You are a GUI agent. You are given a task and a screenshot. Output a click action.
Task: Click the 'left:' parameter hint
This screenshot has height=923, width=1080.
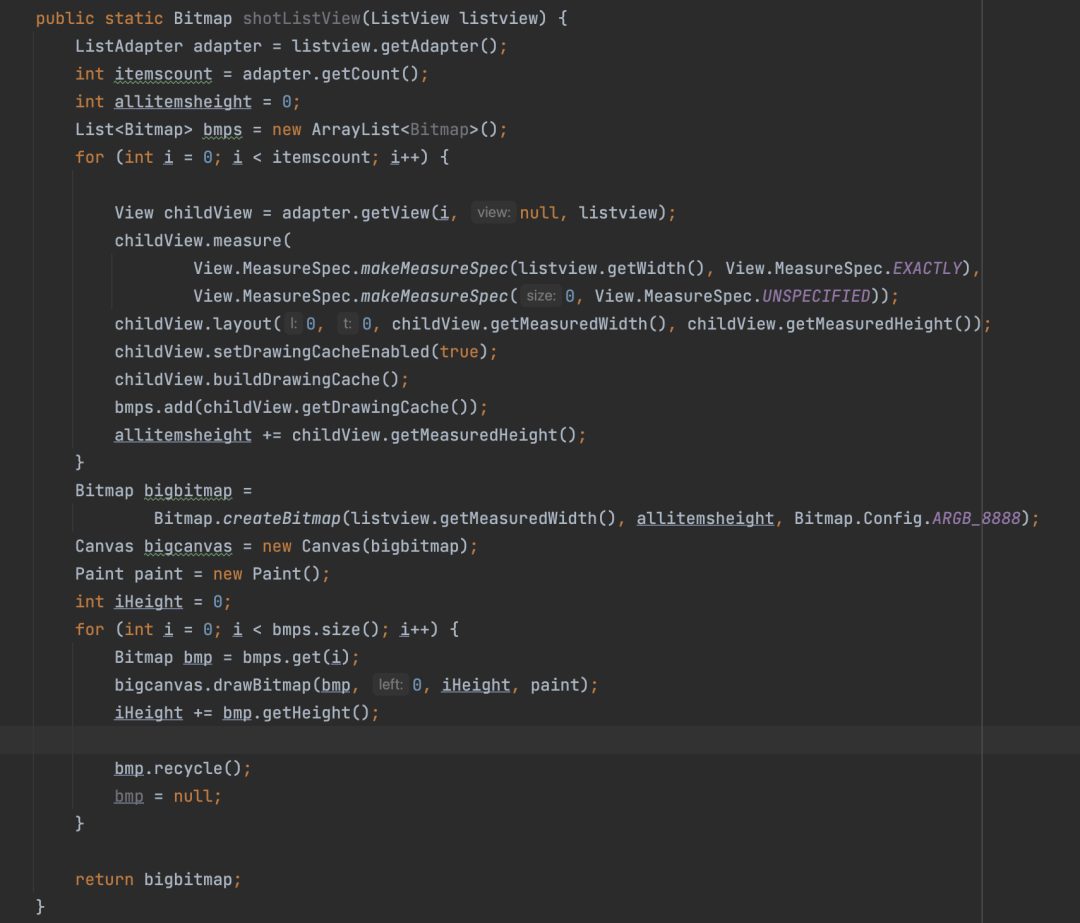pyautogui.click(x=390, y=685)
